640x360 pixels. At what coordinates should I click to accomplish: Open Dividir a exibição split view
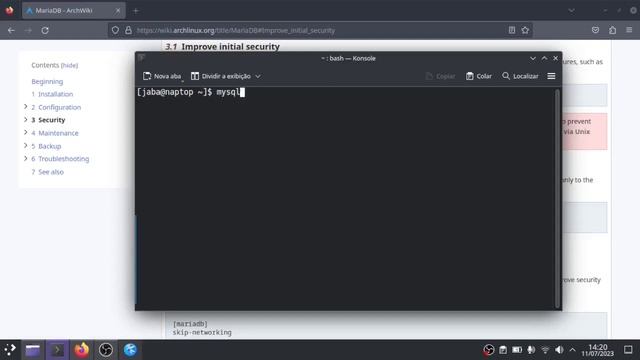[x=220, y=76]
